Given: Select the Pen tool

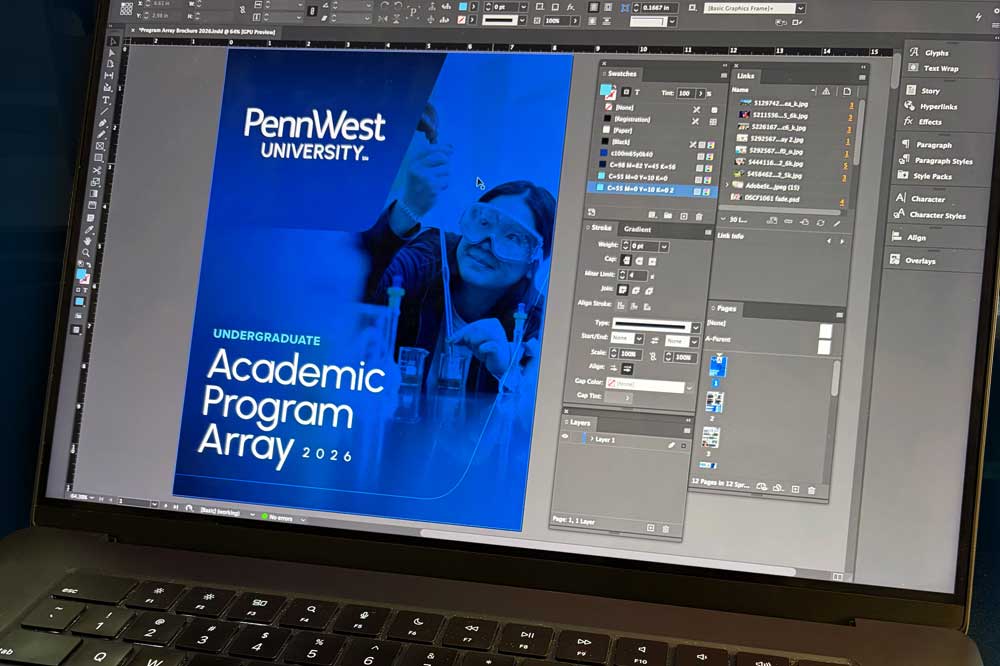Looking at the screenshot, I should click(x=102, y=122).
